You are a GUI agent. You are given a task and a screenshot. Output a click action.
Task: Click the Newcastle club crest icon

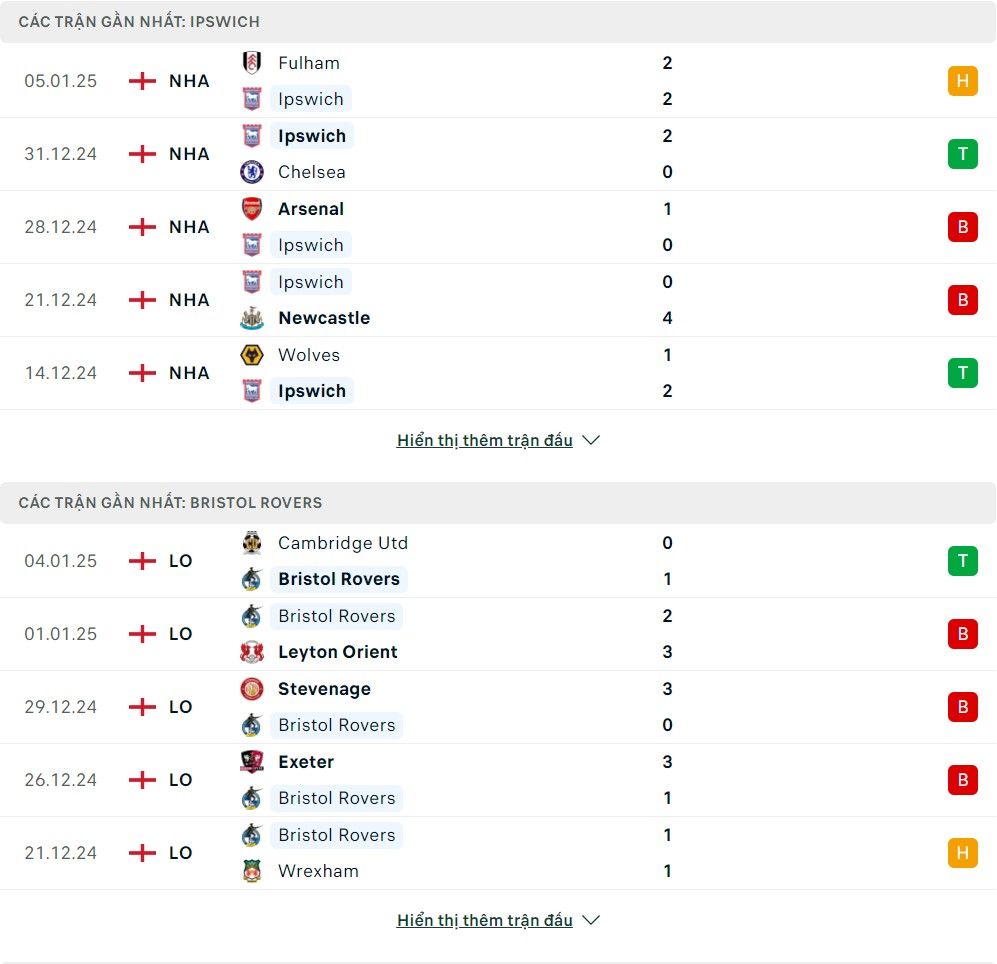pyautogui.click(x=252, y=318)
